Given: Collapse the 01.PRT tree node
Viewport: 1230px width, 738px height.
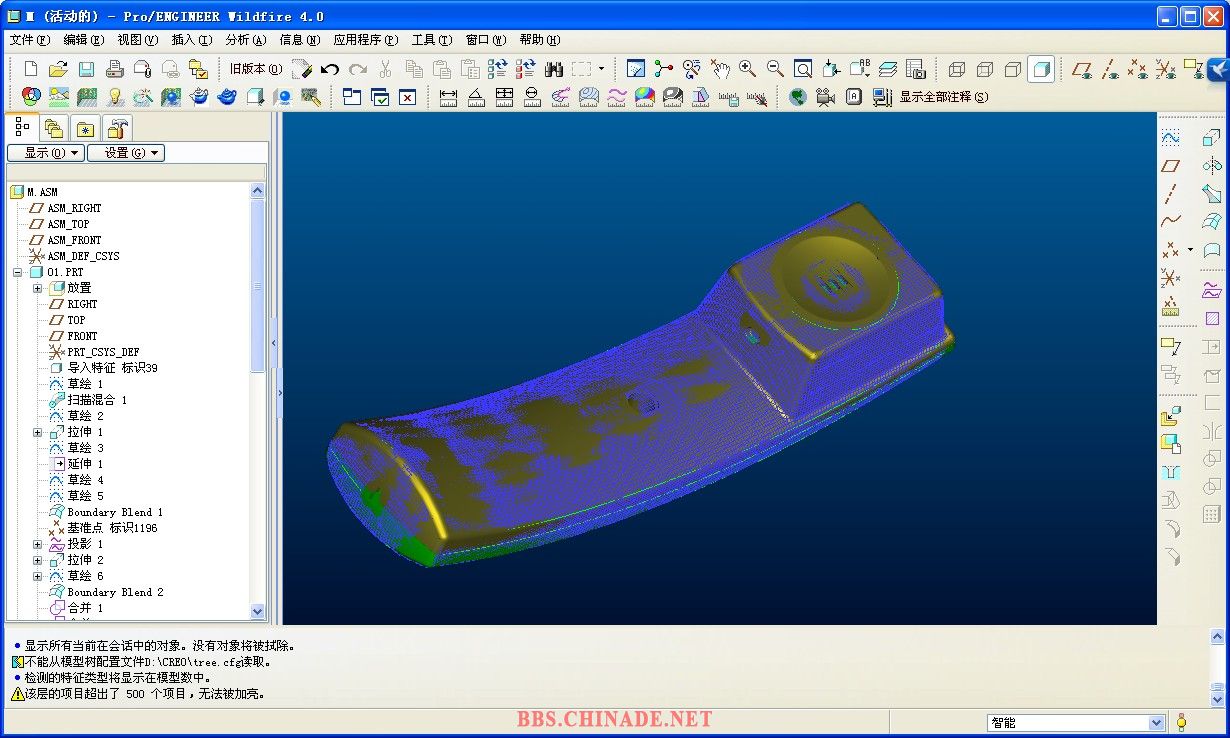Looking at the screenshot, I should (17, 272).
